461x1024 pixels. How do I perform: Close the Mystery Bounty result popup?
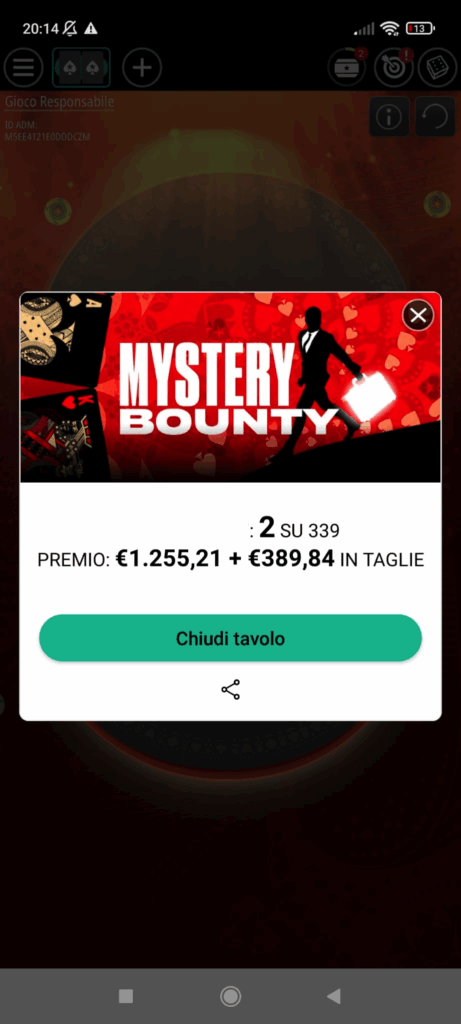[418, 316]
